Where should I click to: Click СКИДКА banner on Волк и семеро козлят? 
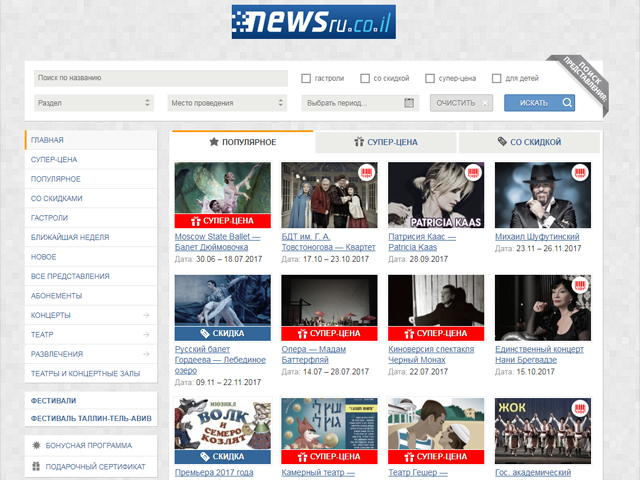tap(222, 457)
